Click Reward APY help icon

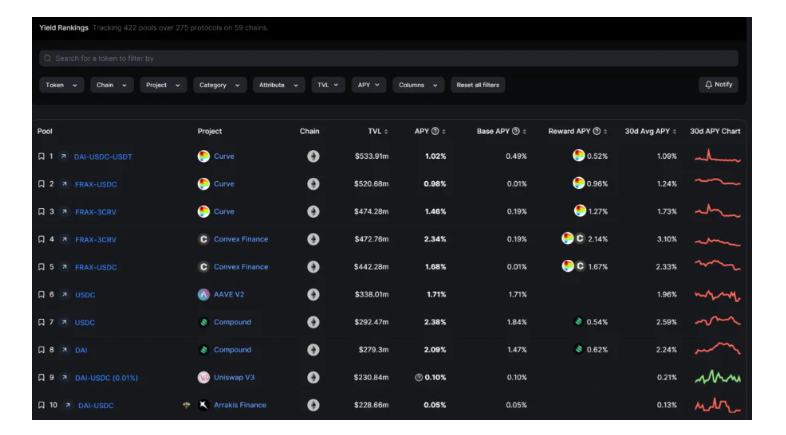[597, 131]
